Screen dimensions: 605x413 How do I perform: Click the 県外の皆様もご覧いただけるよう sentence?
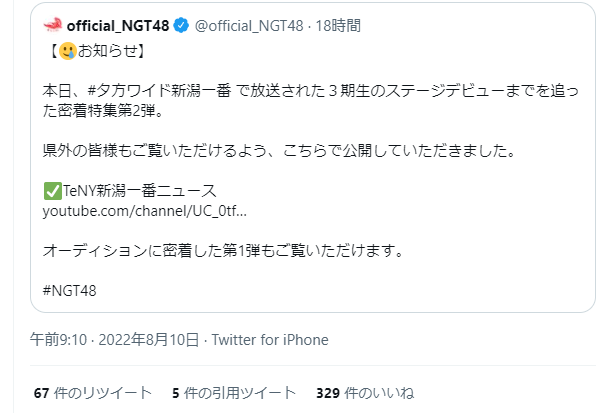[x=279, y=151]
